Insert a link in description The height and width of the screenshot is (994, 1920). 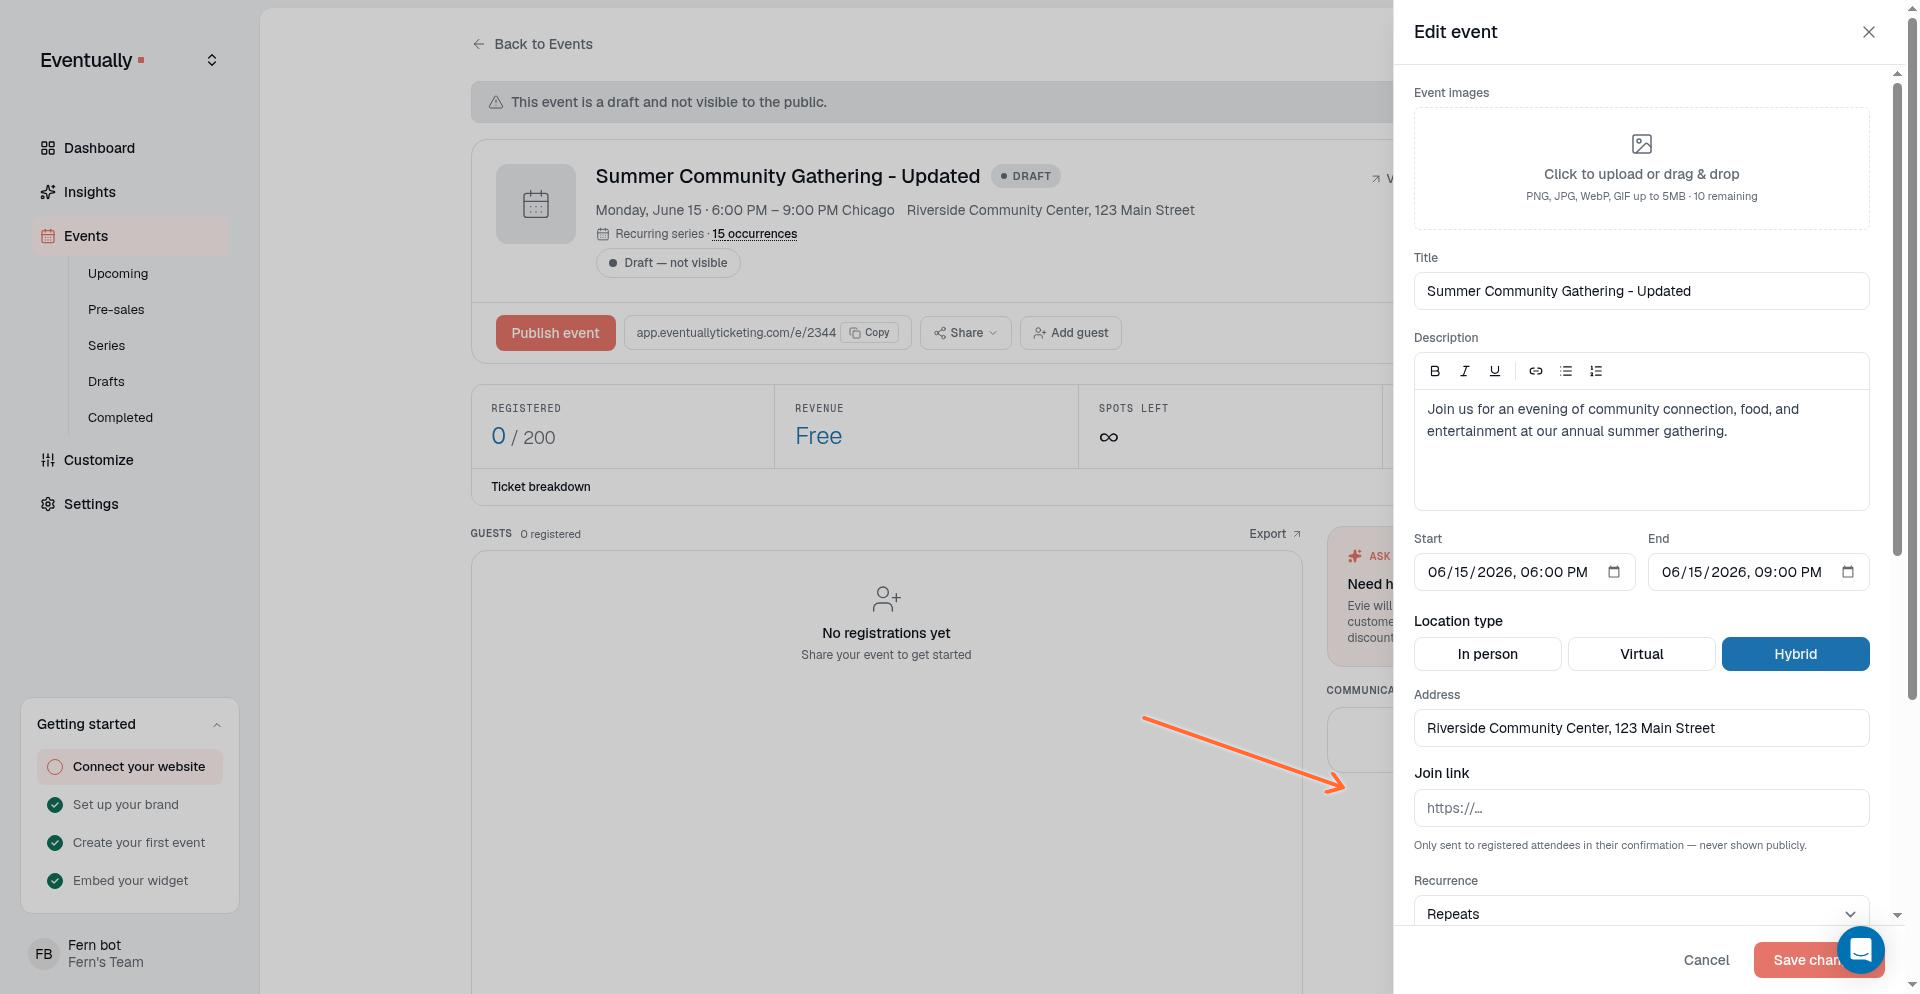tap(1536, 371)
